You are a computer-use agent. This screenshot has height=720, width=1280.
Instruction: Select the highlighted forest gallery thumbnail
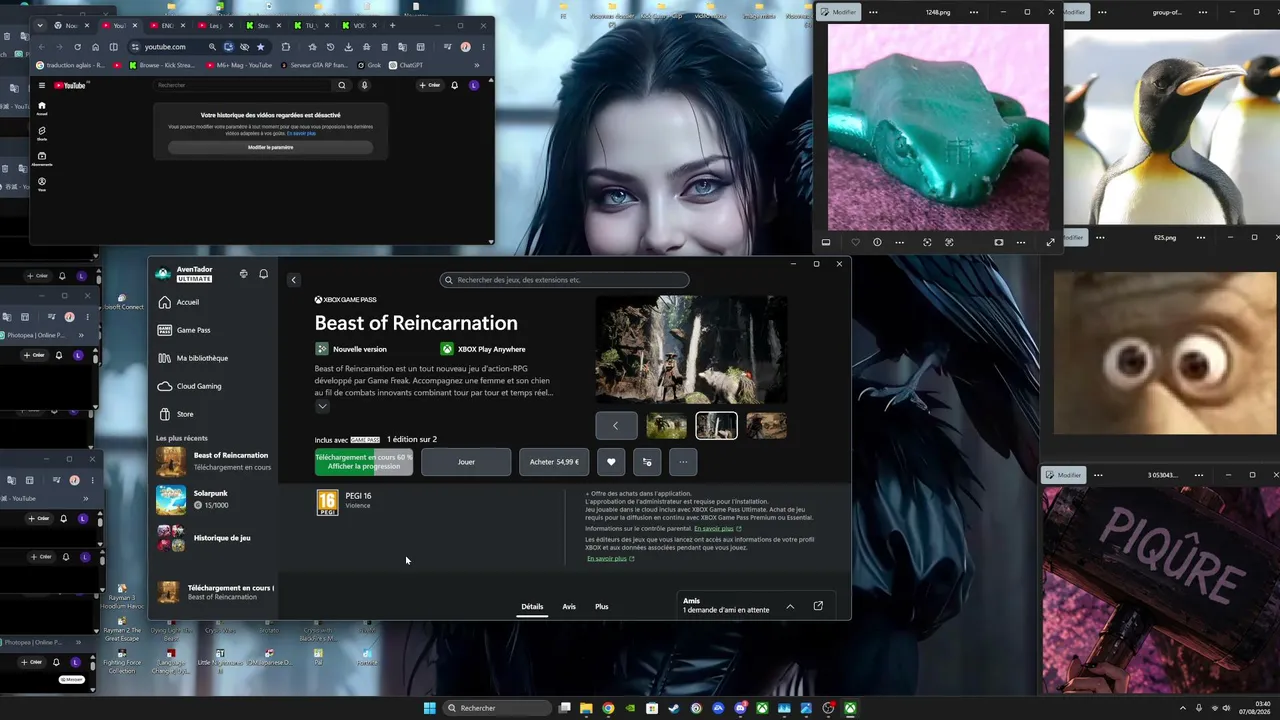716,426
